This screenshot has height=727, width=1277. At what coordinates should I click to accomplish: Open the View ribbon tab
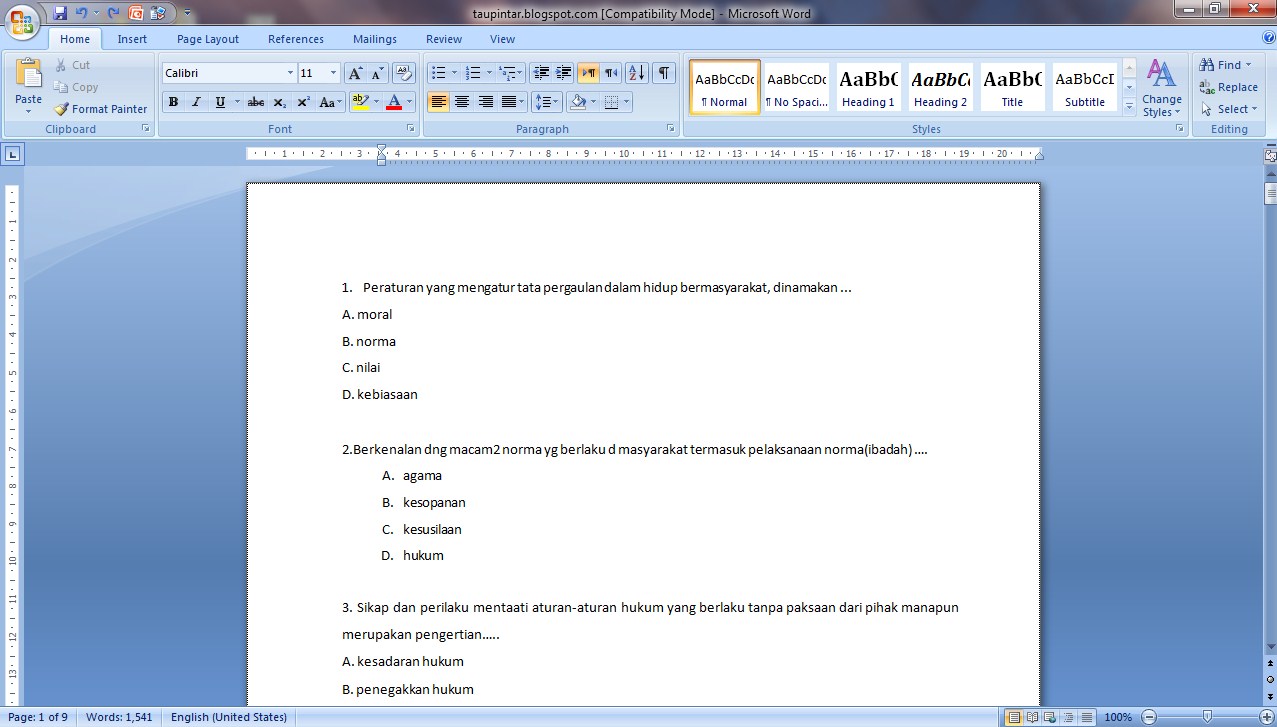[503, 39]
